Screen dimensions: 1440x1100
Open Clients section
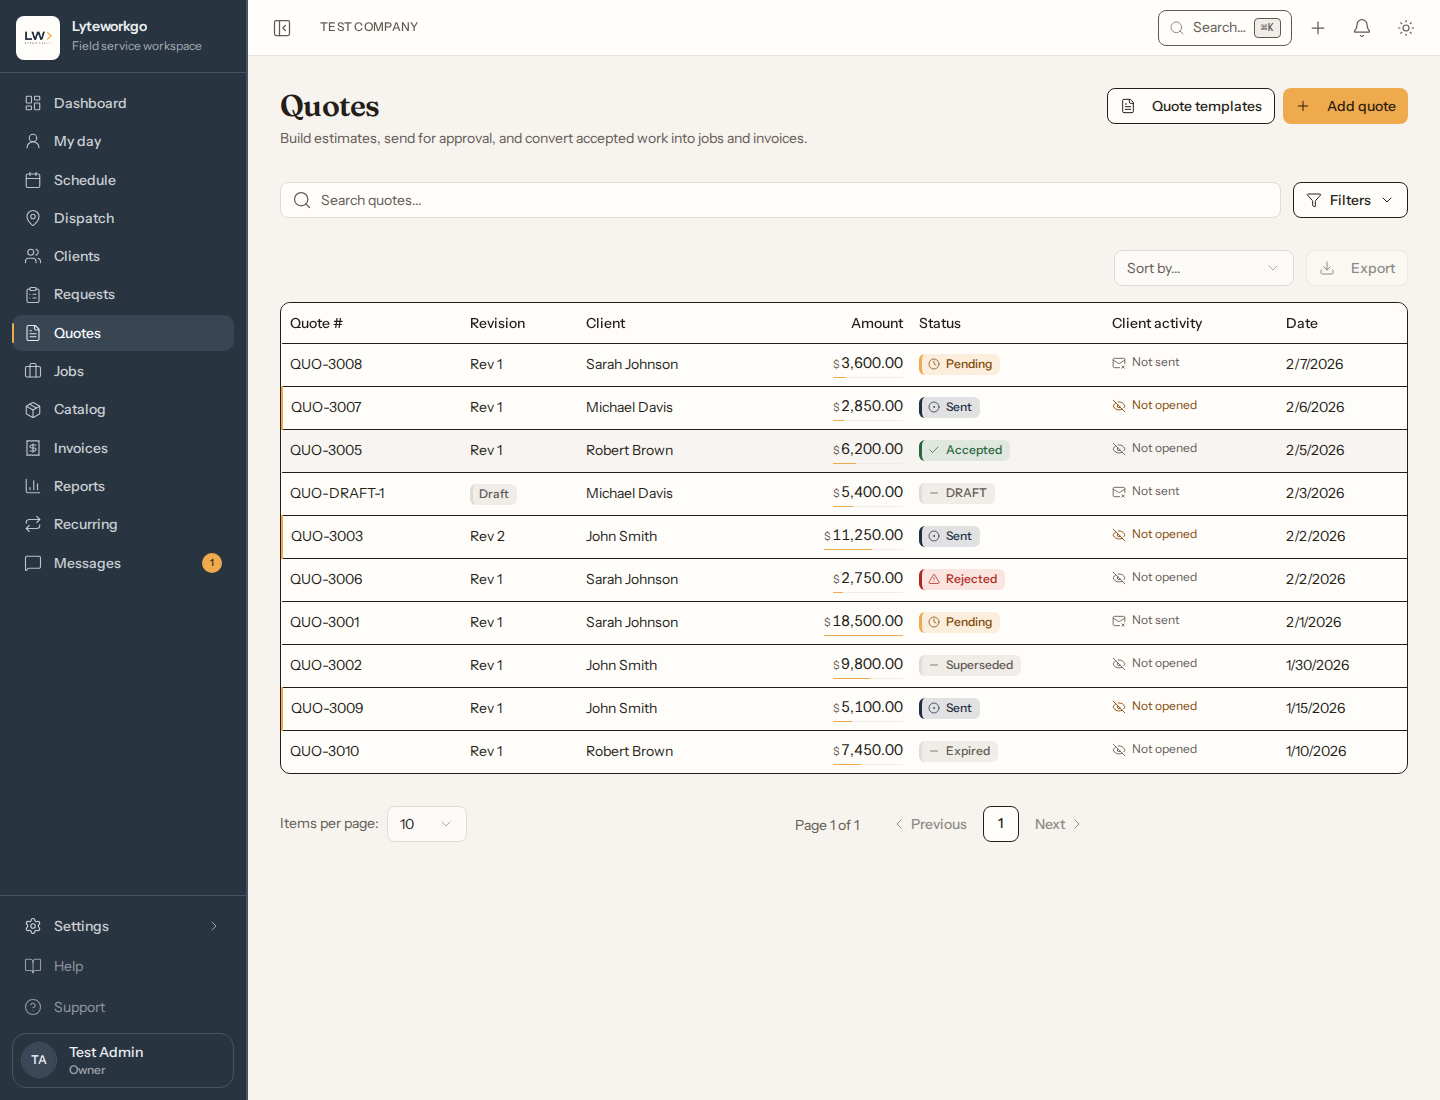(123, 256)
